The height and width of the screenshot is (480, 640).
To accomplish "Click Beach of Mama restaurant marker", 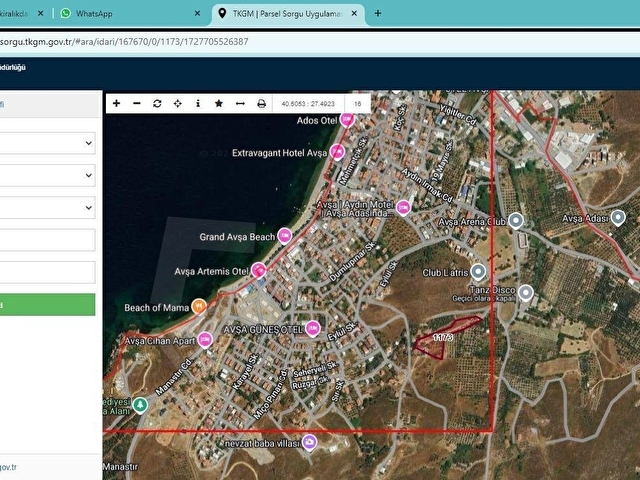I will [x=199, y=307].
